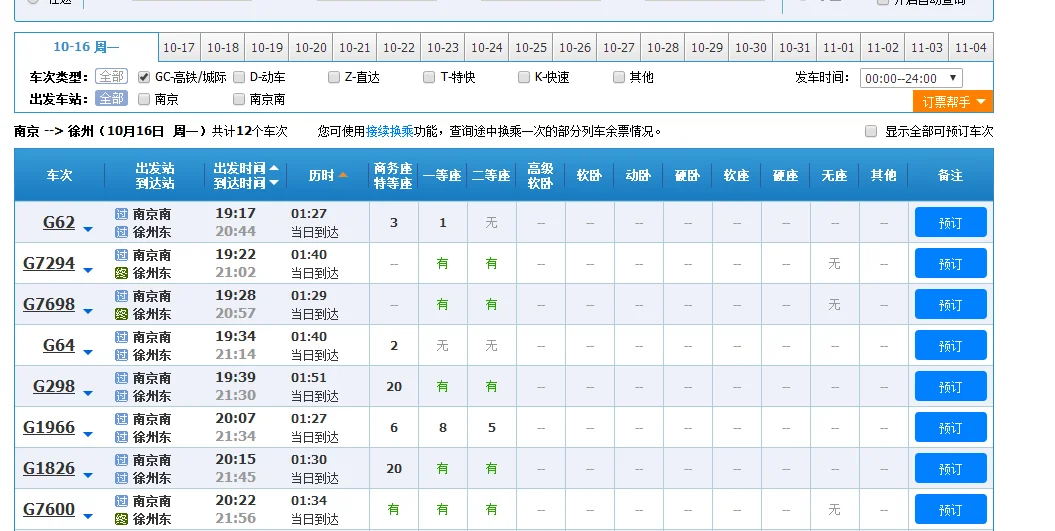
Task: Toggle the D-动车 train type checkbox
Action: pyautogui.click(x=239, y=77)
